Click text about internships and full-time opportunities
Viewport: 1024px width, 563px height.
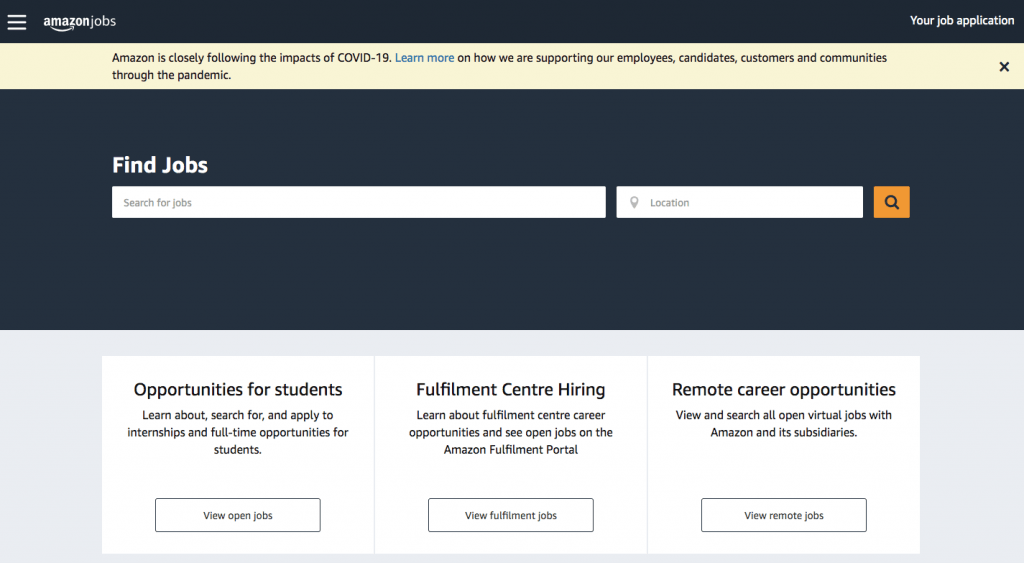238,432
